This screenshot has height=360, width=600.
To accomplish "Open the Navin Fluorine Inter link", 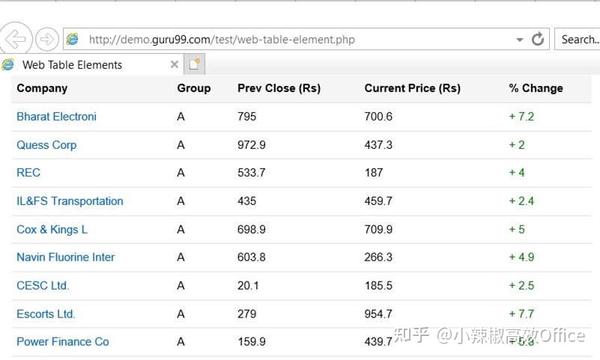I will [65, 257].
